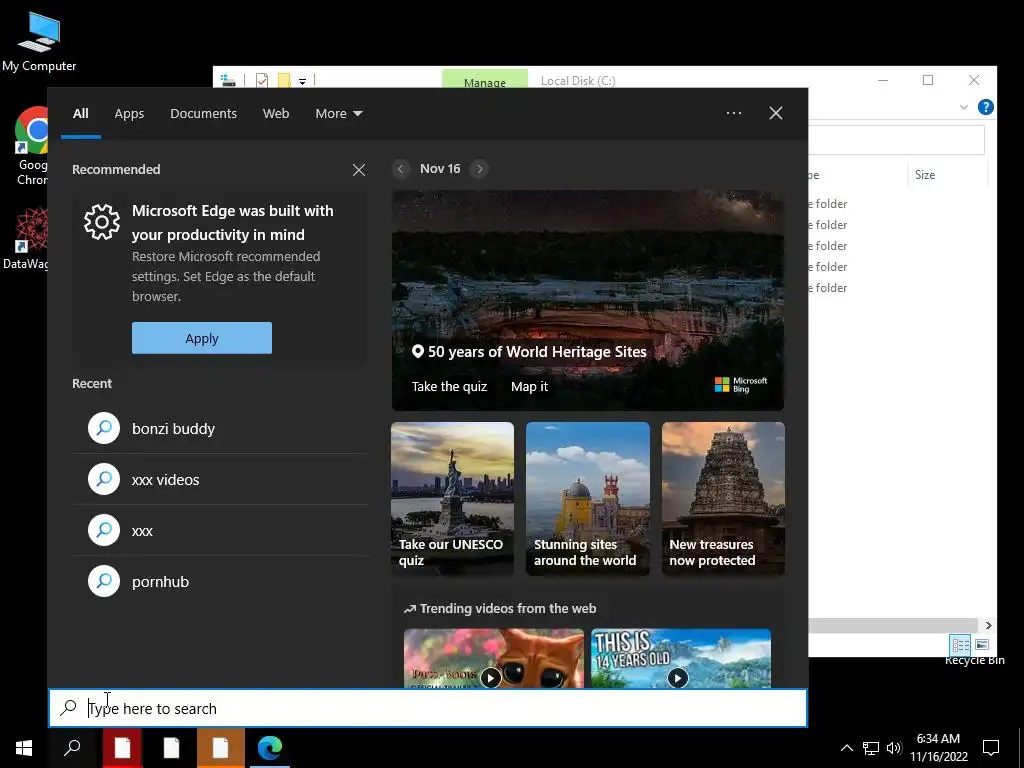Open the network status tray icon
Viewport: 1024px width, 768px height.
tap(871, 748)
